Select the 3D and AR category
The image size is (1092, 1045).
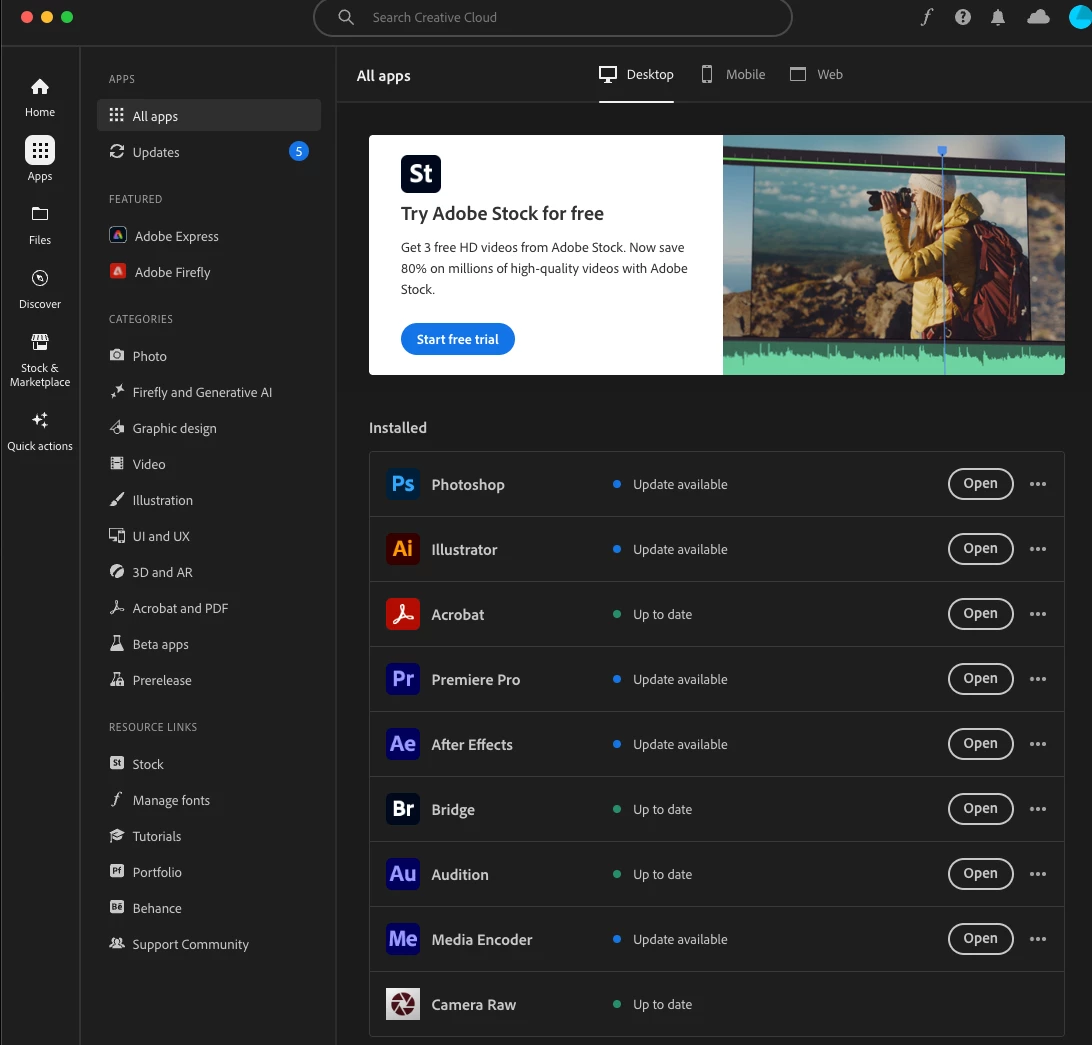coord(151,572)
